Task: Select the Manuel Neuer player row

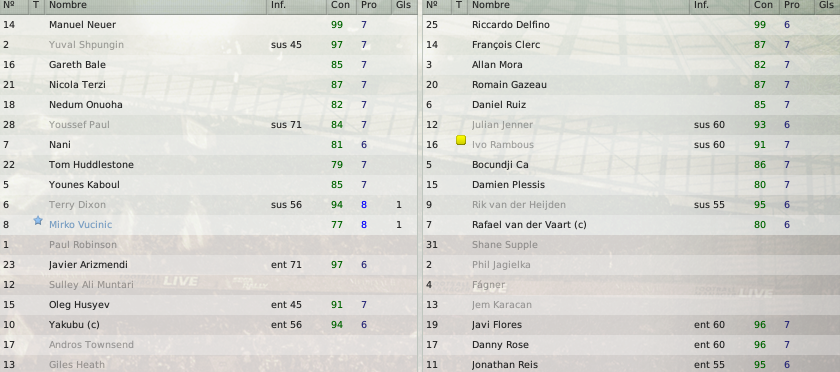Action: tap(208, 25)
